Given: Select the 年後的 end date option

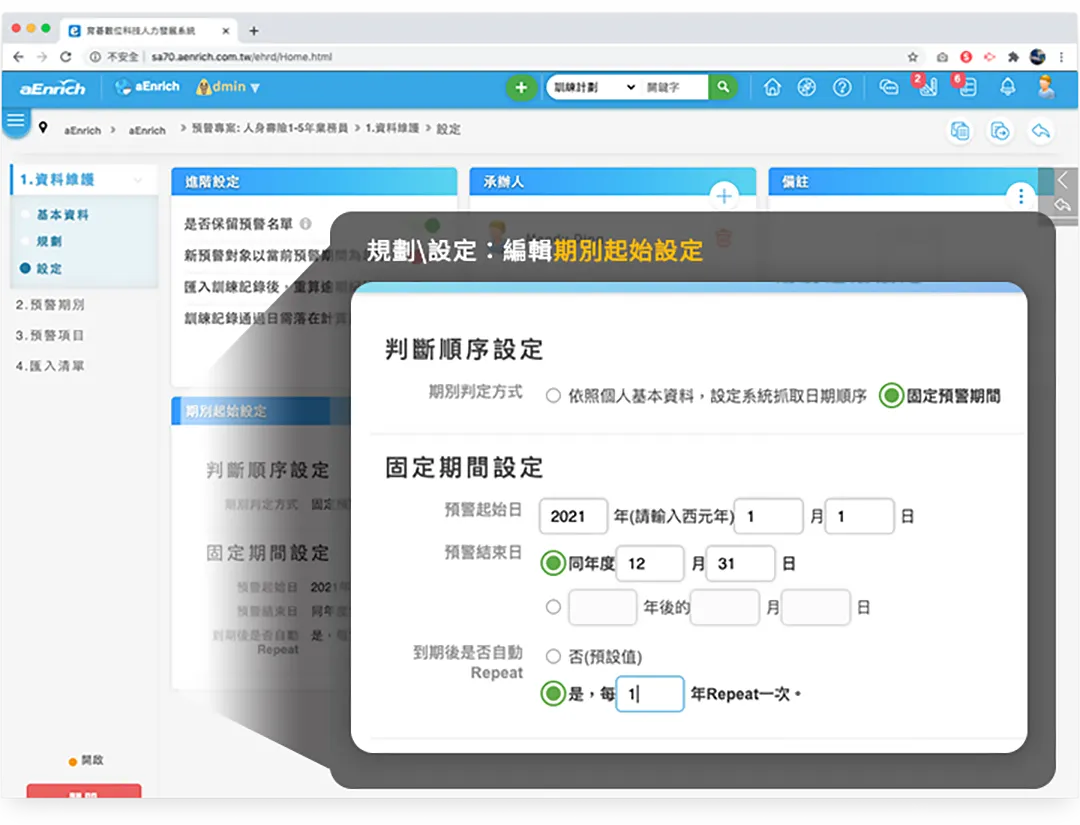Looking at the screenshot, I should pos(553,607).
